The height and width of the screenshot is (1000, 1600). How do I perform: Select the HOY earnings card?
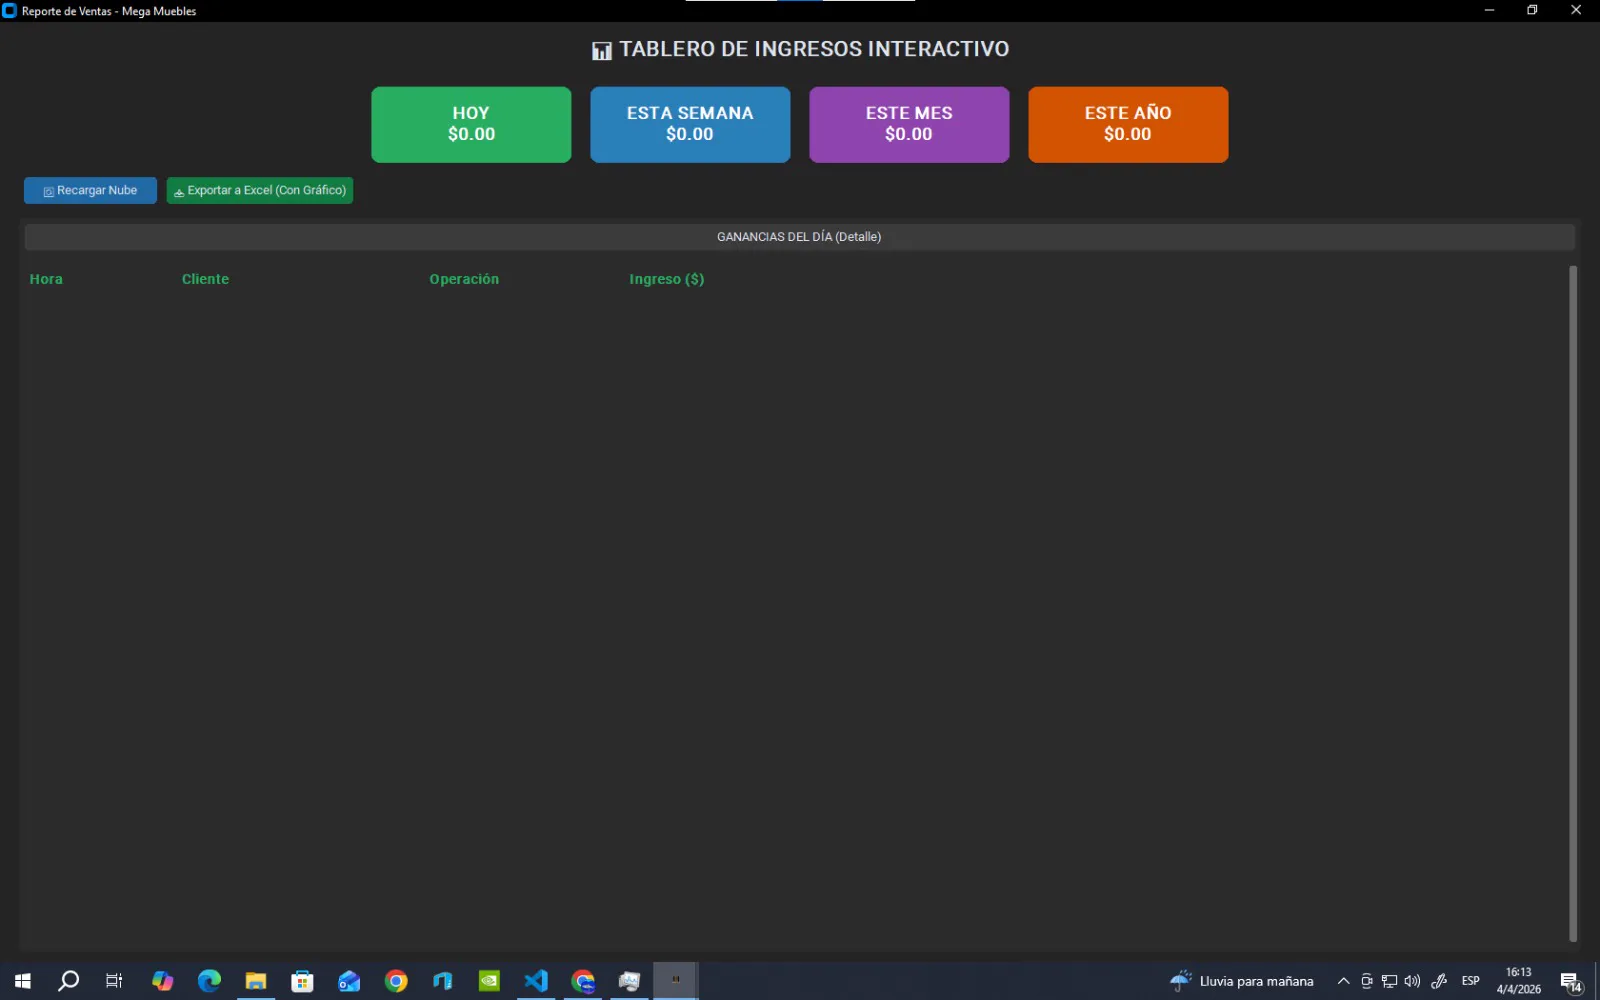(470, 124)
